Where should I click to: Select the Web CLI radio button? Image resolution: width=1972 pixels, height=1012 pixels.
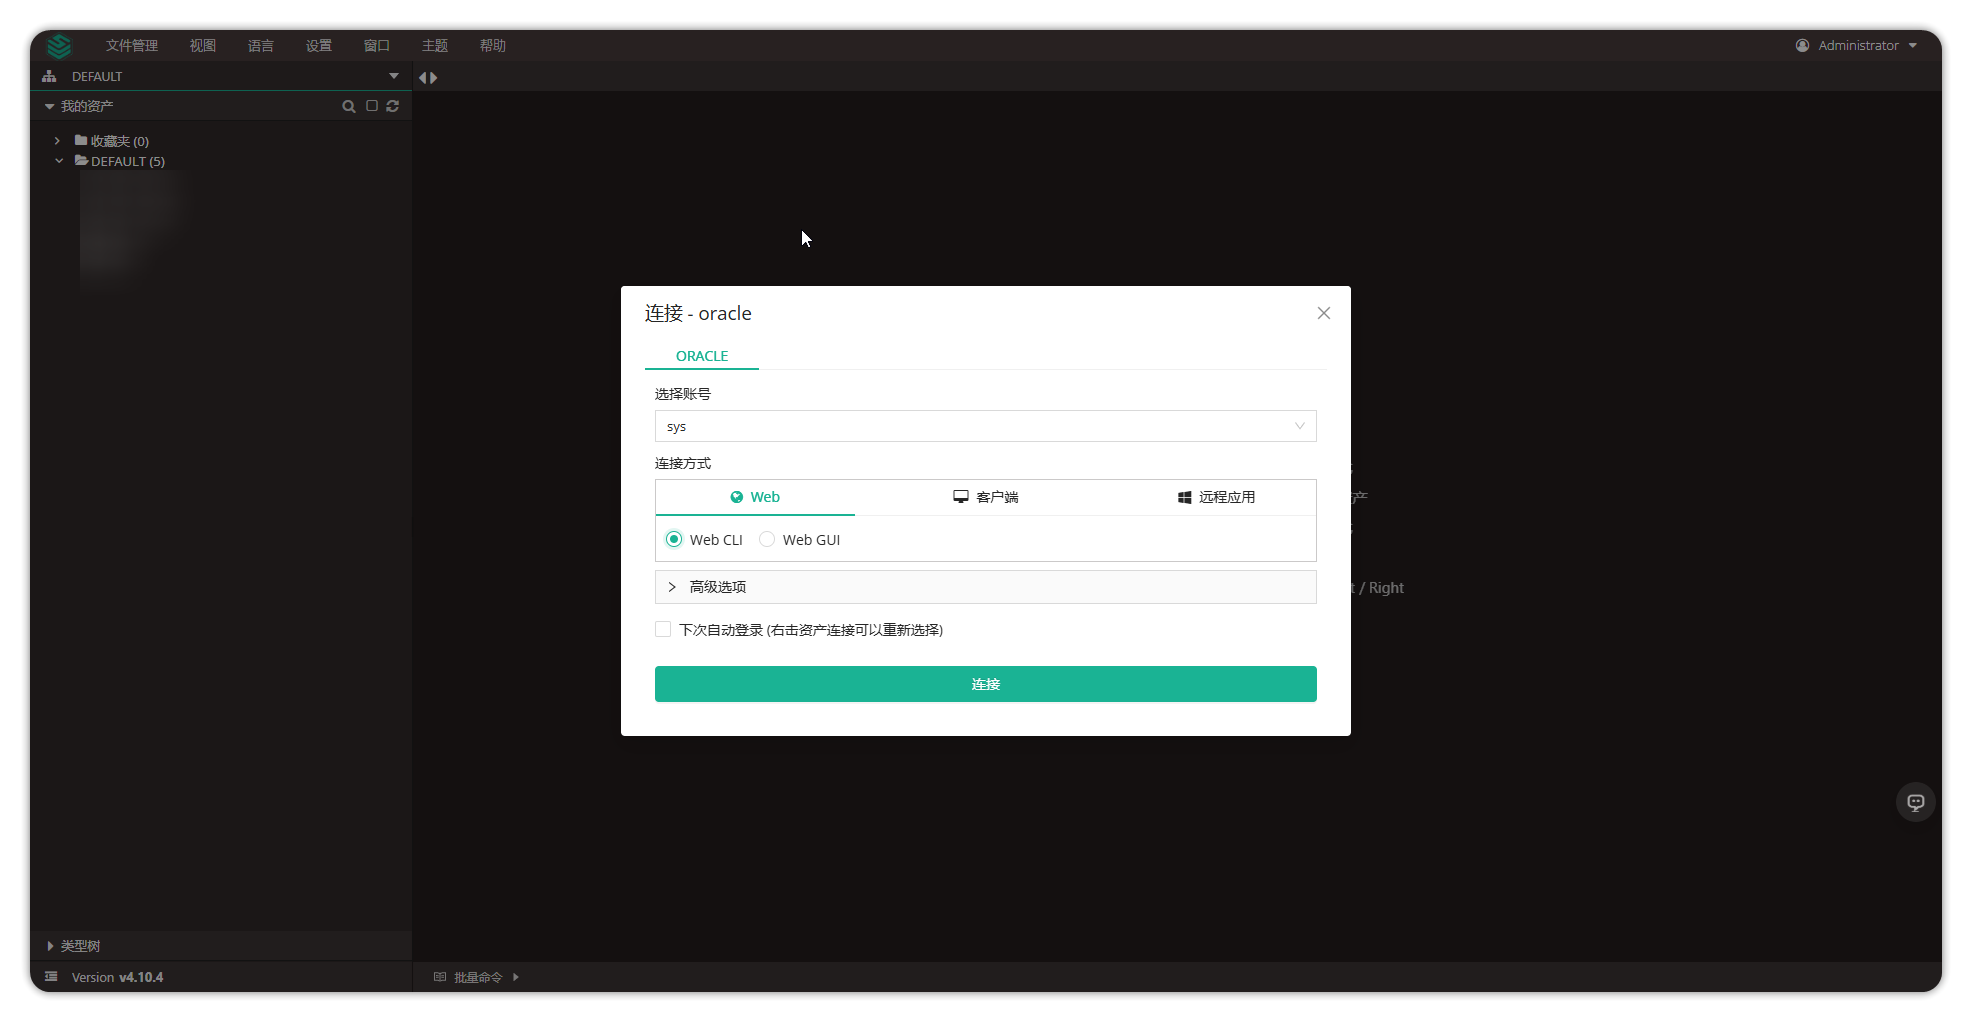pyautogui.click(x=674, y=539)
